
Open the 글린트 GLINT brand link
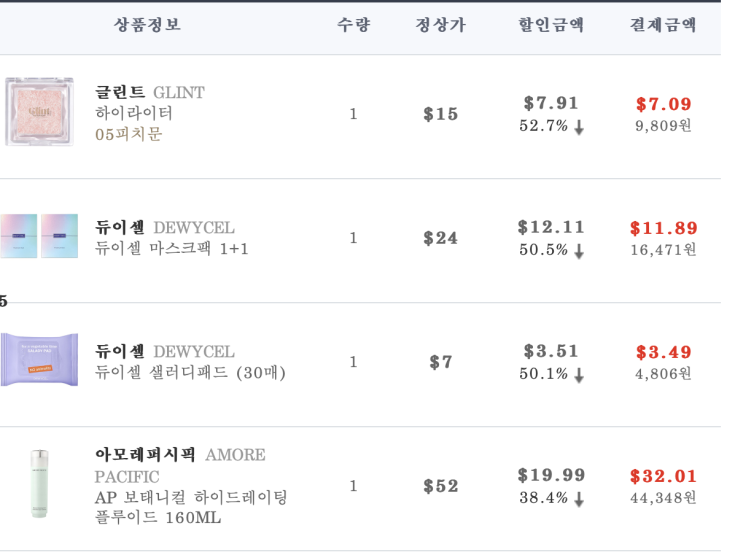click(x=150, y=92)
